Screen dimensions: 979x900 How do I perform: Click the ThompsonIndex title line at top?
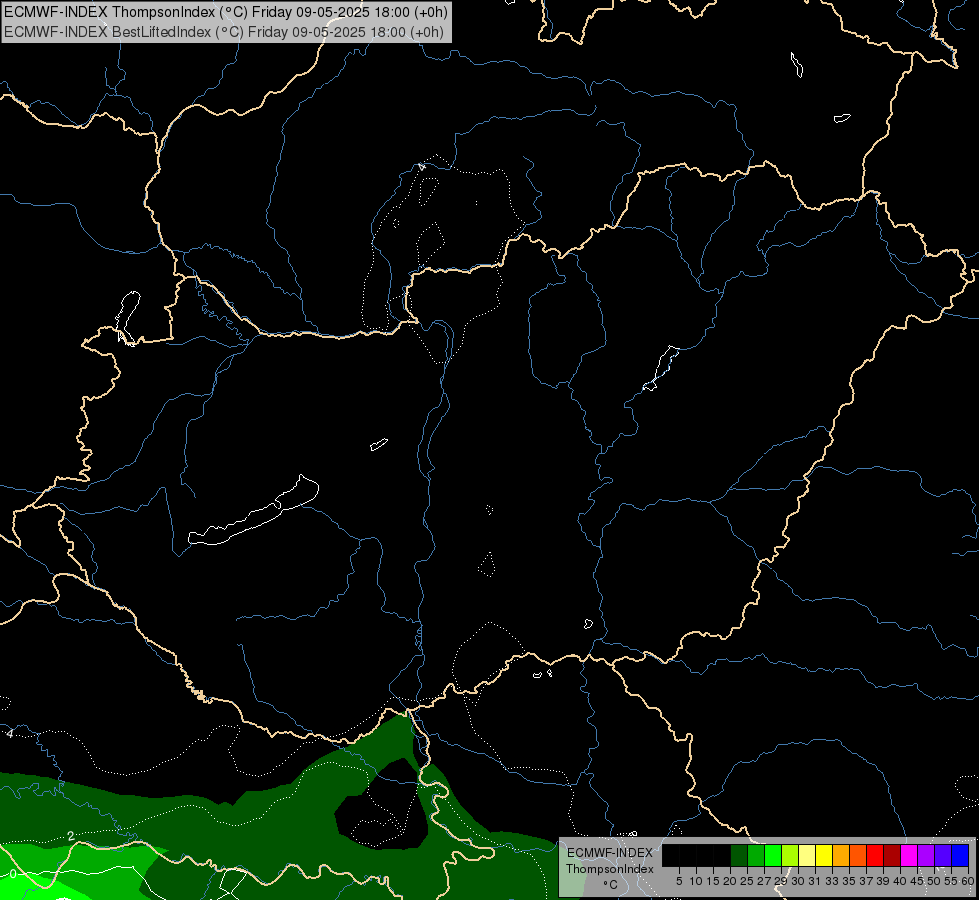(x=225, y=12)
